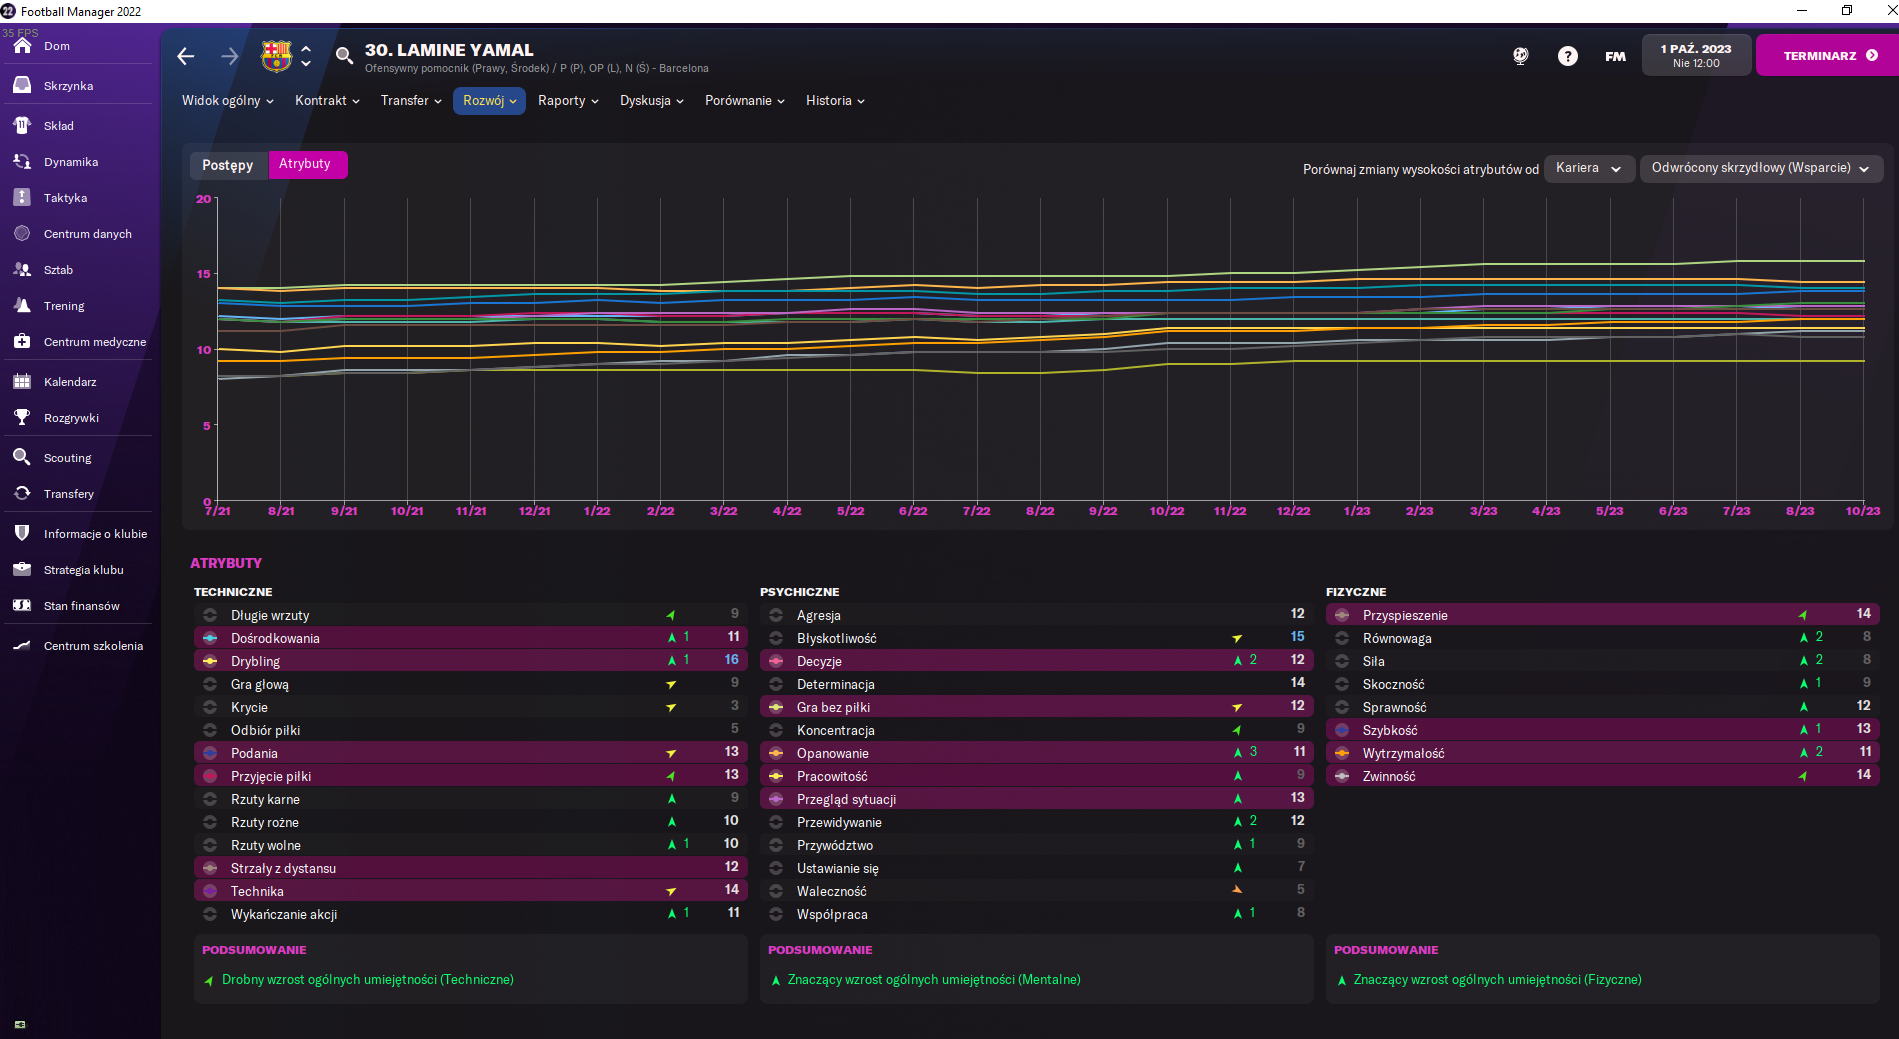
Task: Click the Zwinność attribute row
Action: 1602,776
